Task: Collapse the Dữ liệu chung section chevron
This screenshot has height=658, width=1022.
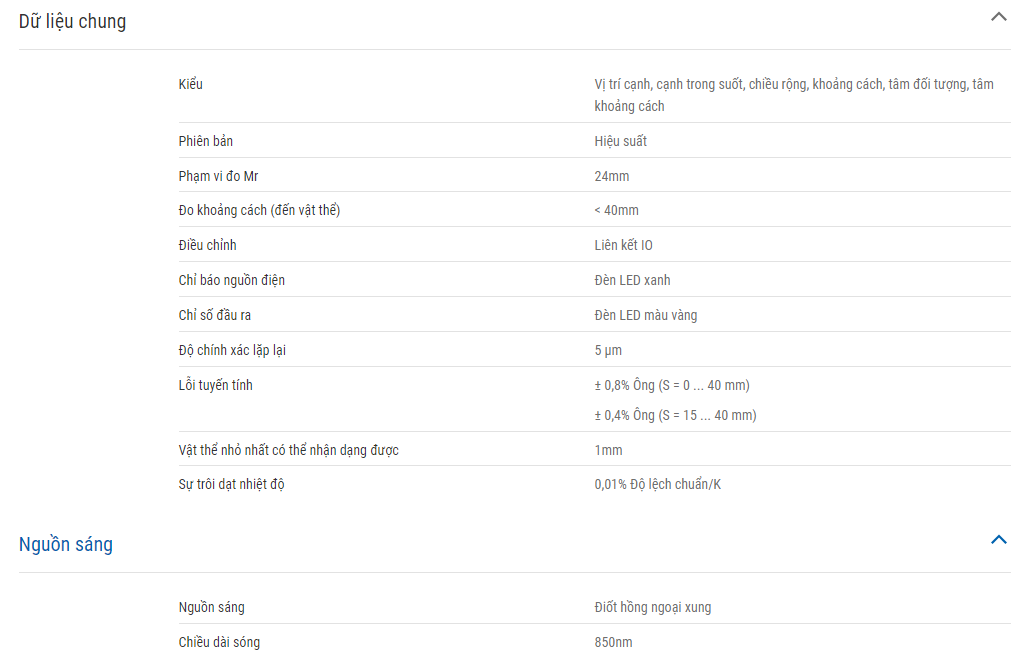Action: [998, 17]
